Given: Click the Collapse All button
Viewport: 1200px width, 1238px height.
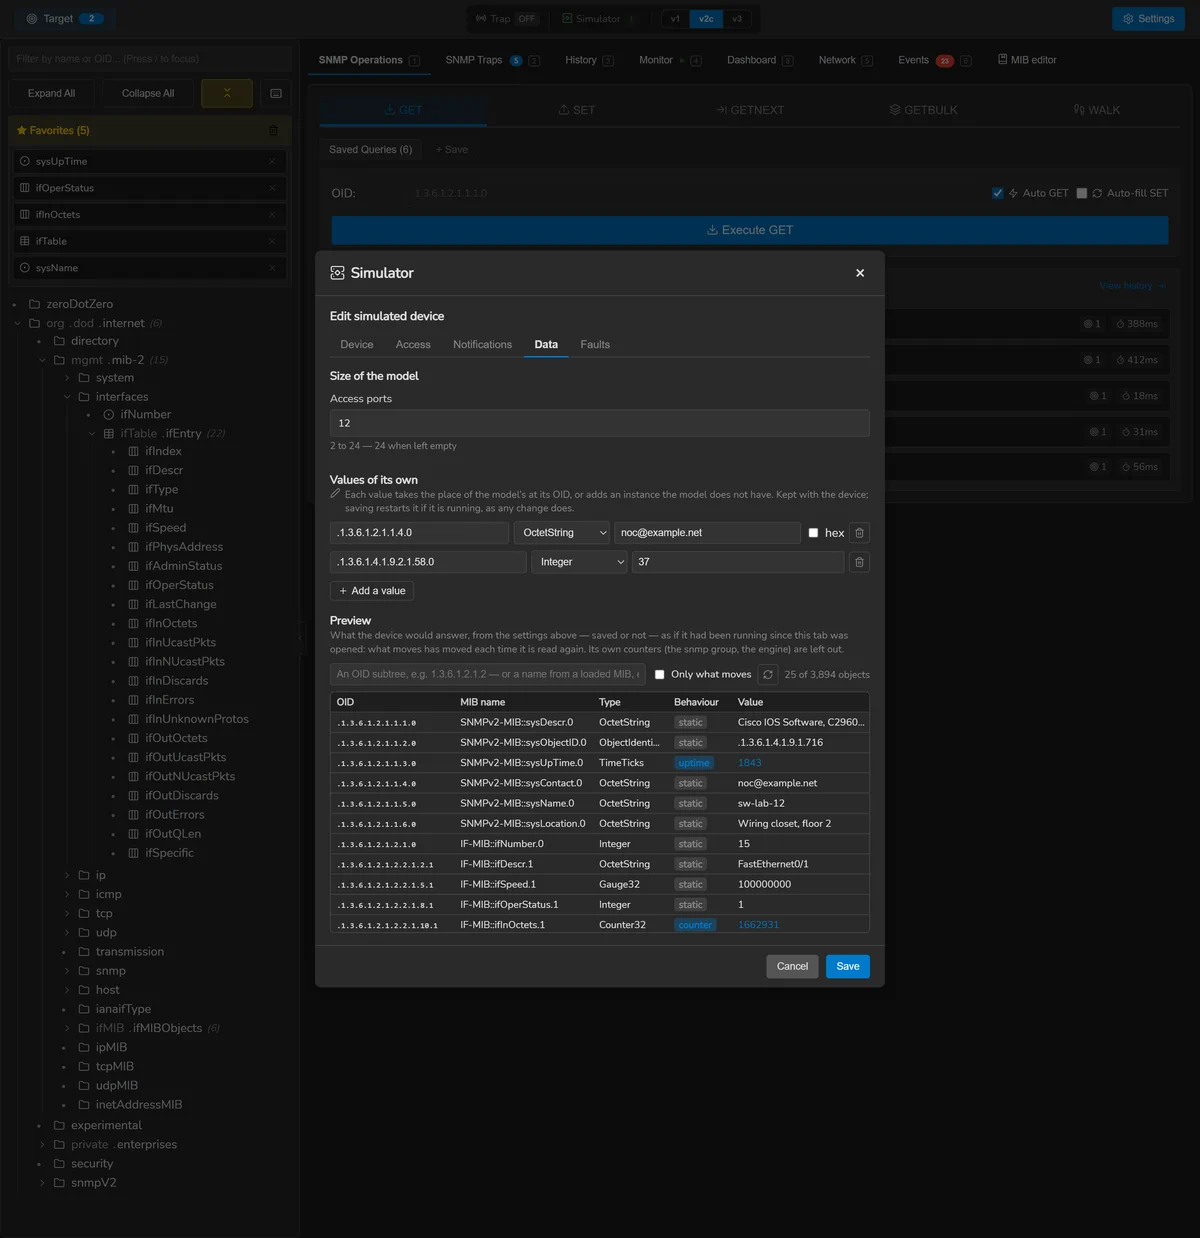Looking at the screenshot, I should [148, 93].
